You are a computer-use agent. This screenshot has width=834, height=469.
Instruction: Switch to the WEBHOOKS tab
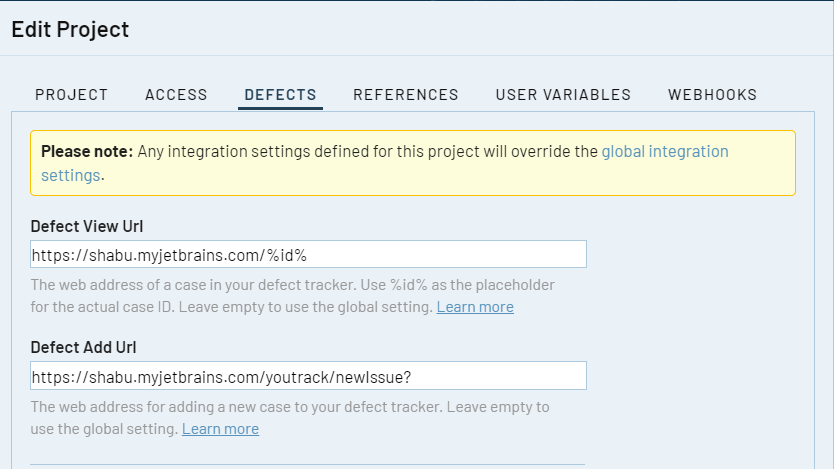(712, 95)
